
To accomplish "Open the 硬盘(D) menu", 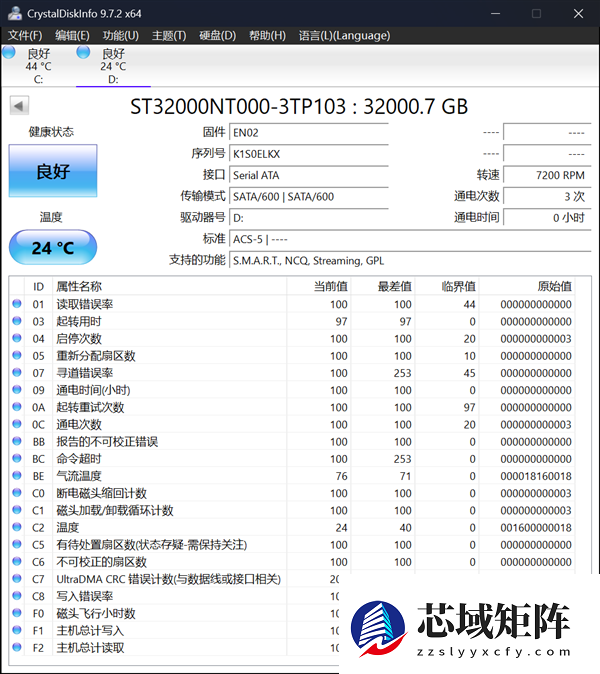I will (217, 35).
